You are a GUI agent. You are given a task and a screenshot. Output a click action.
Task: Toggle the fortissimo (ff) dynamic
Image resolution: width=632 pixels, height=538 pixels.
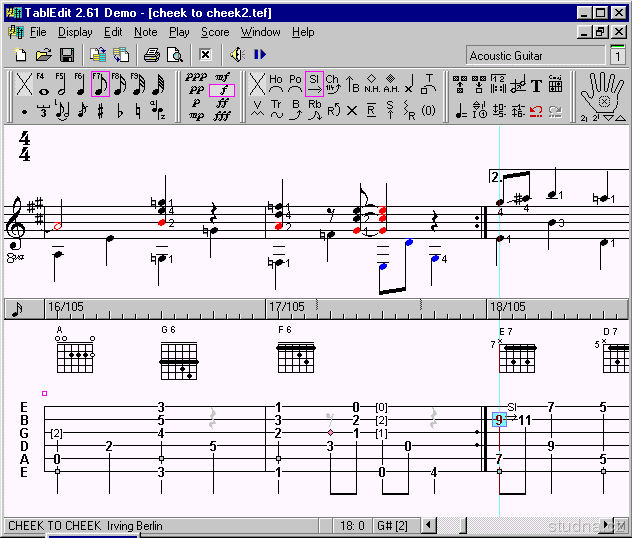[224, 102]
